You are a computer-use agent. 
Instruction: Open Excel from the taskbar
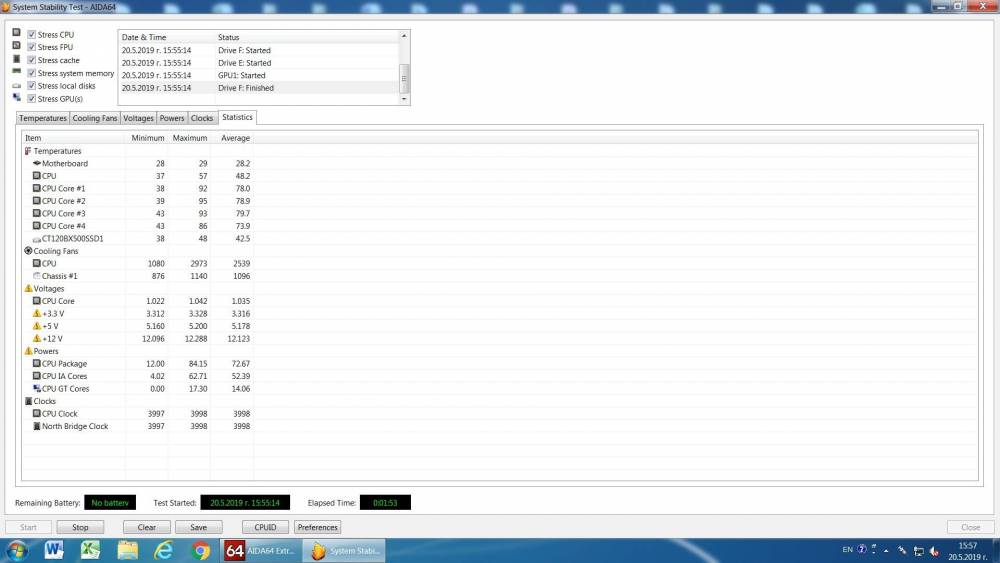pos(91,550)
